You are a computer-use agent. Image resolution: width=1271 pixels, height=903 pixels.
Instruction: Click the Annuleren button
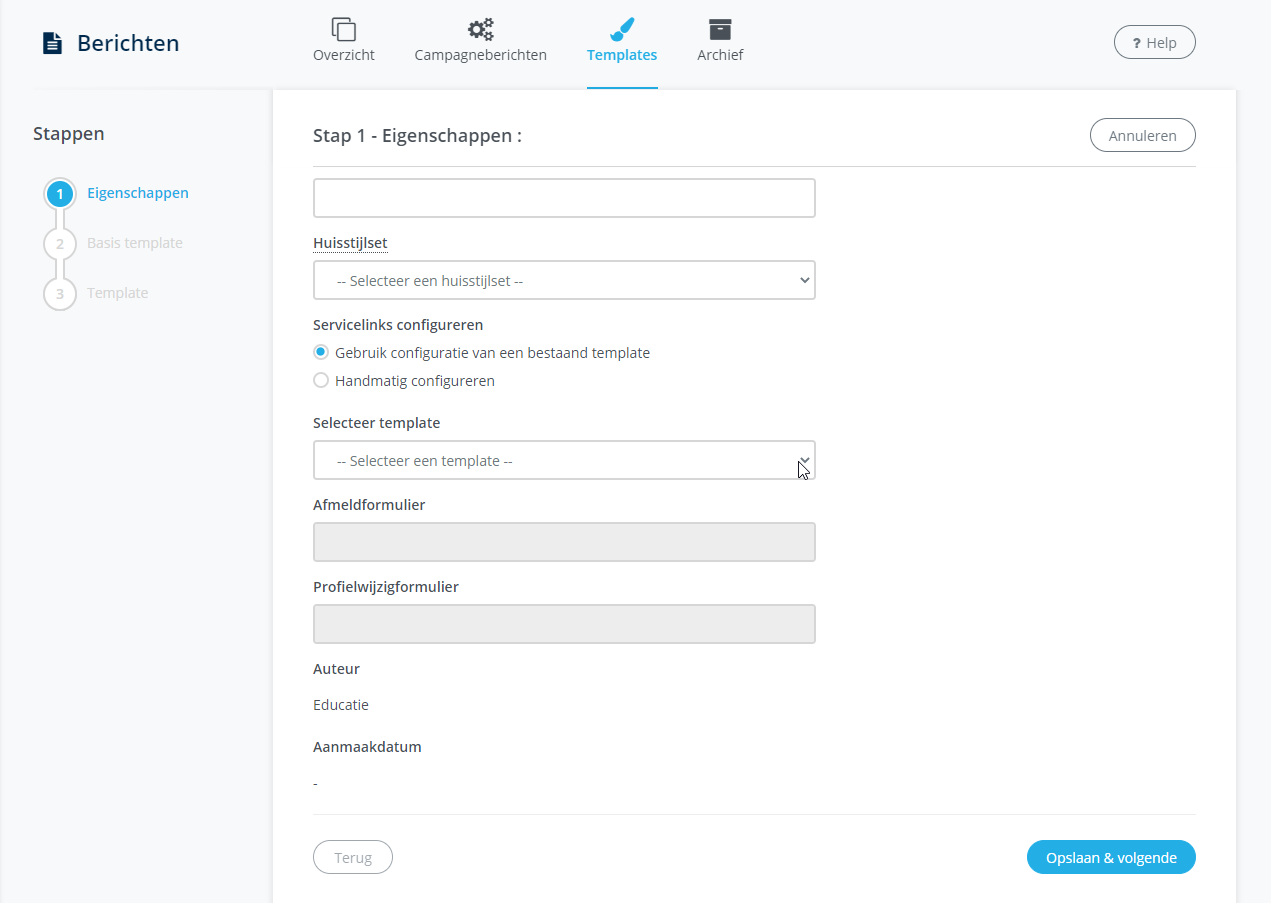pyautogui.click(x=1142, y=136)
